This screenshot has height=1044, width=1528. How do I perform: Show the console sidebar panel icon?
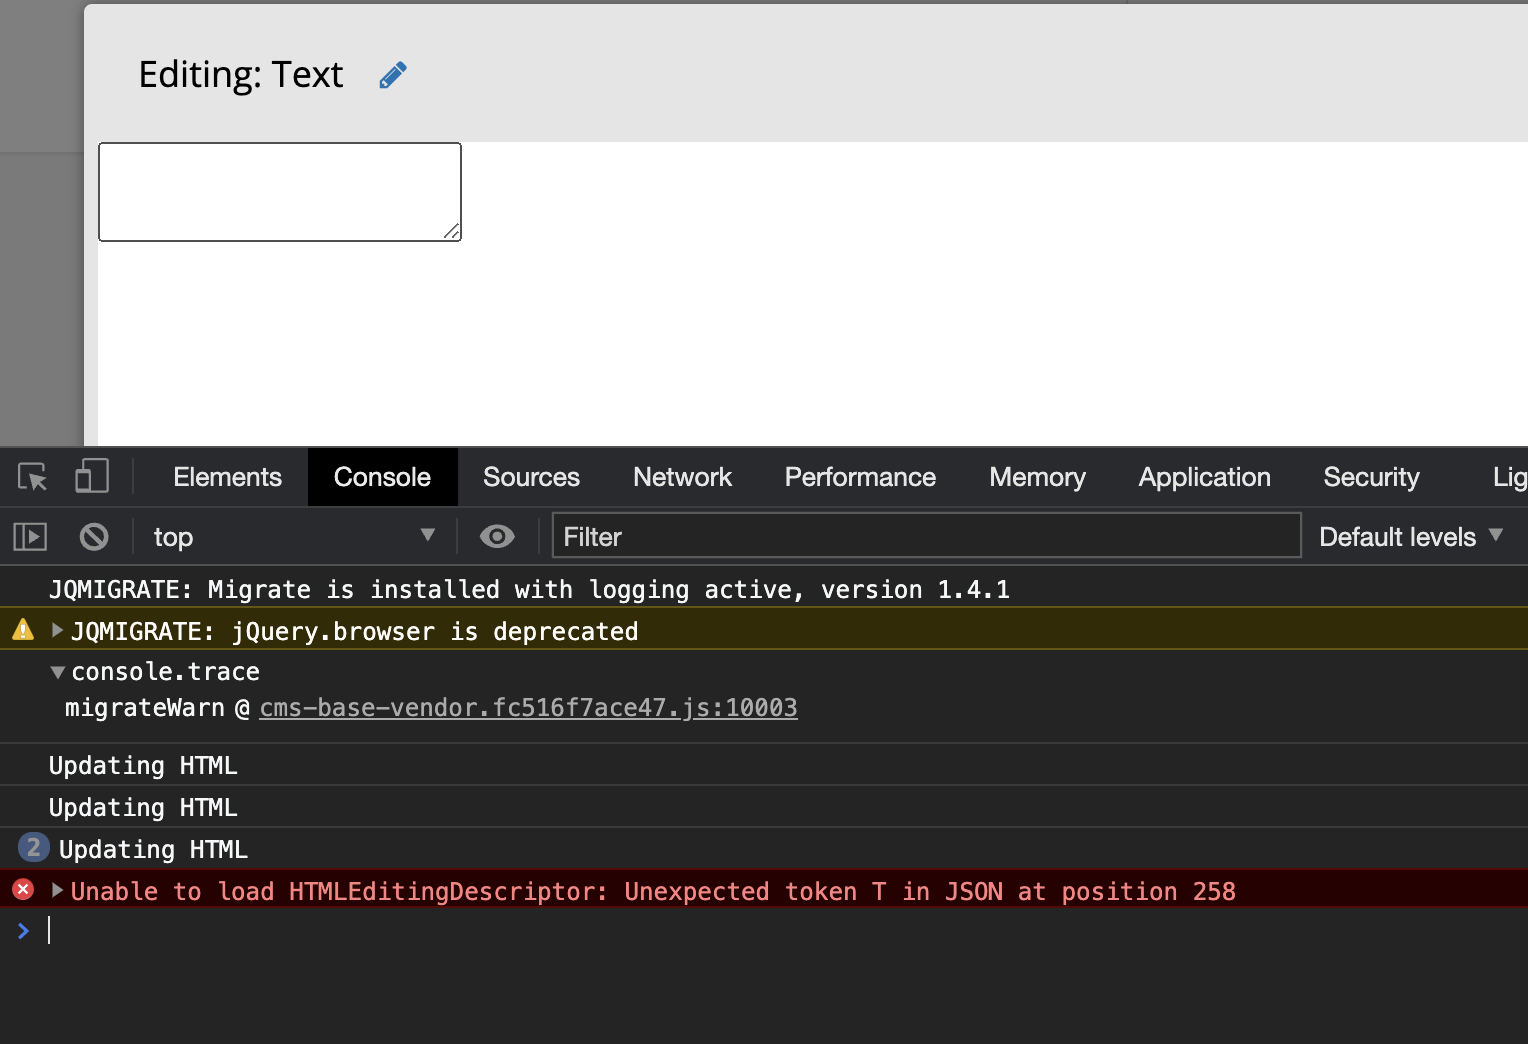click(30, 537)
